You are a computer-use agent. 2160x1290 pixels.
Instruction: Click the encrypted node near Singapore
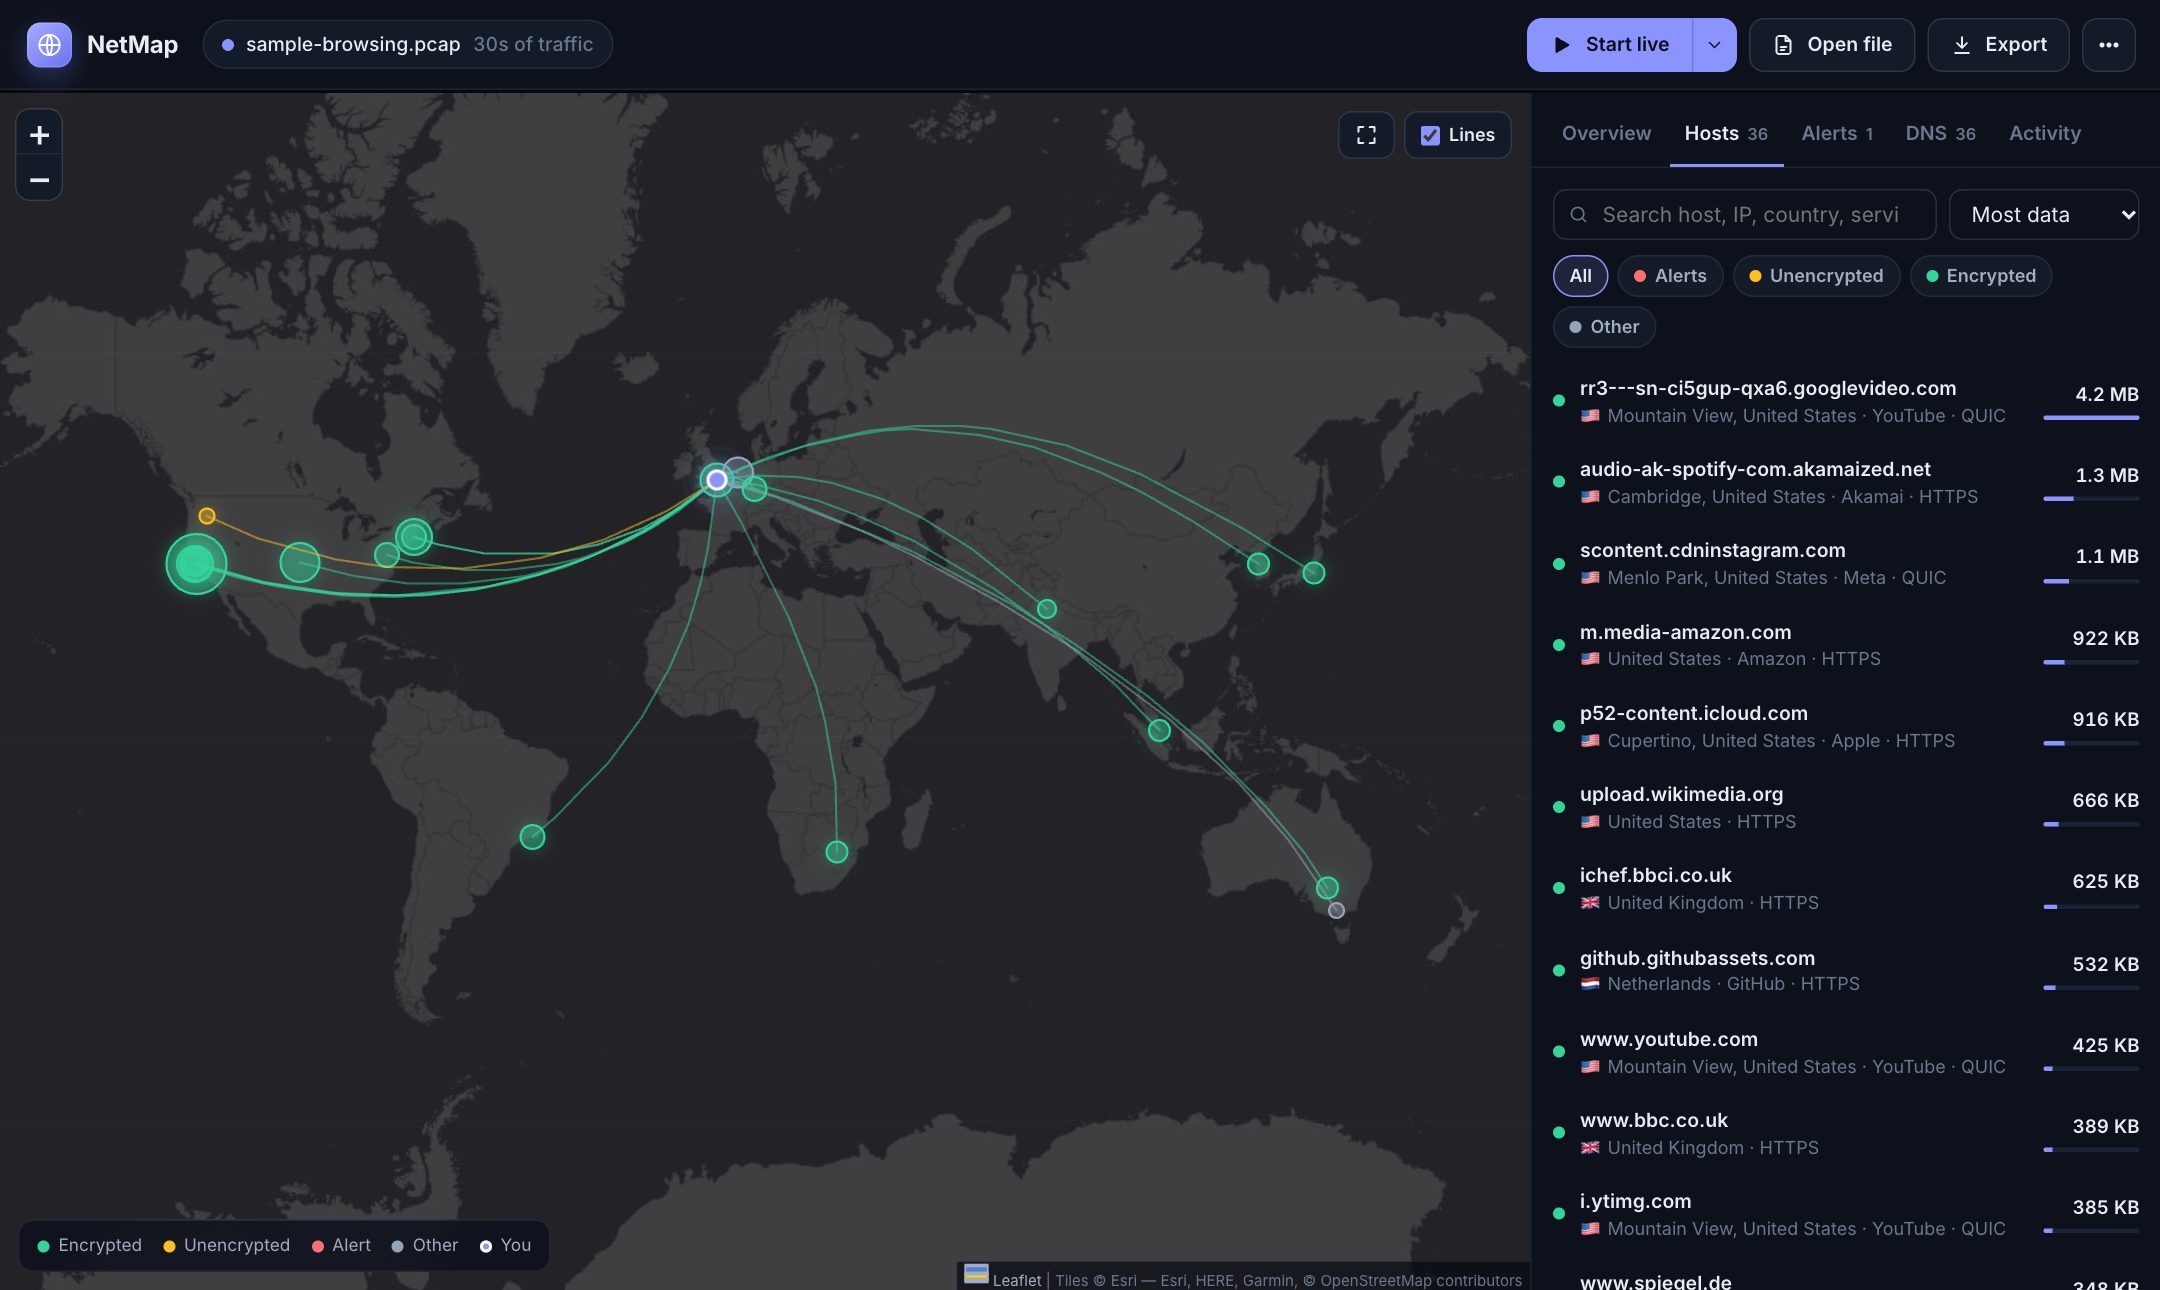tap(1159, 730)
